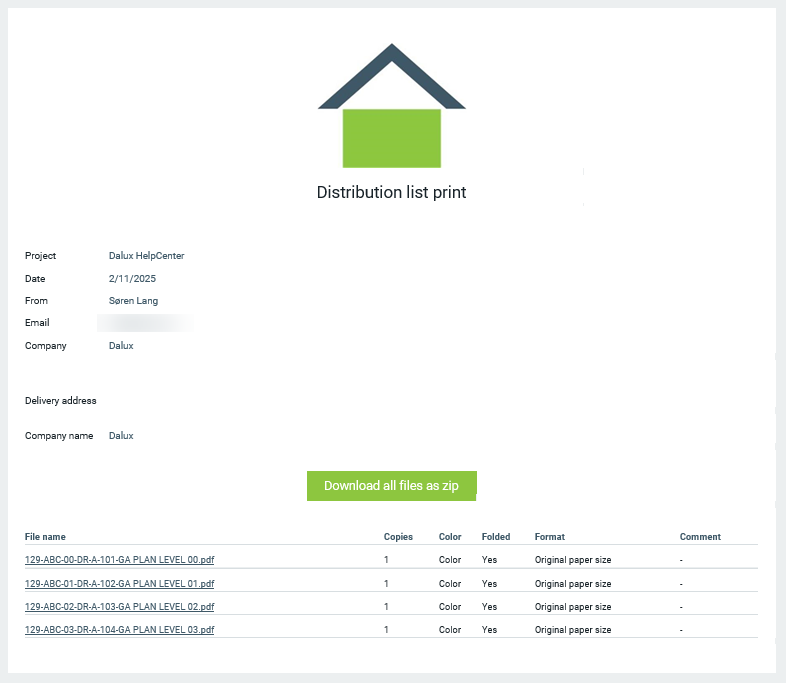The height and width of the screenshot is (683, 786).
Task: Click the sender name Søren Lang
Action: click(133, 301)
